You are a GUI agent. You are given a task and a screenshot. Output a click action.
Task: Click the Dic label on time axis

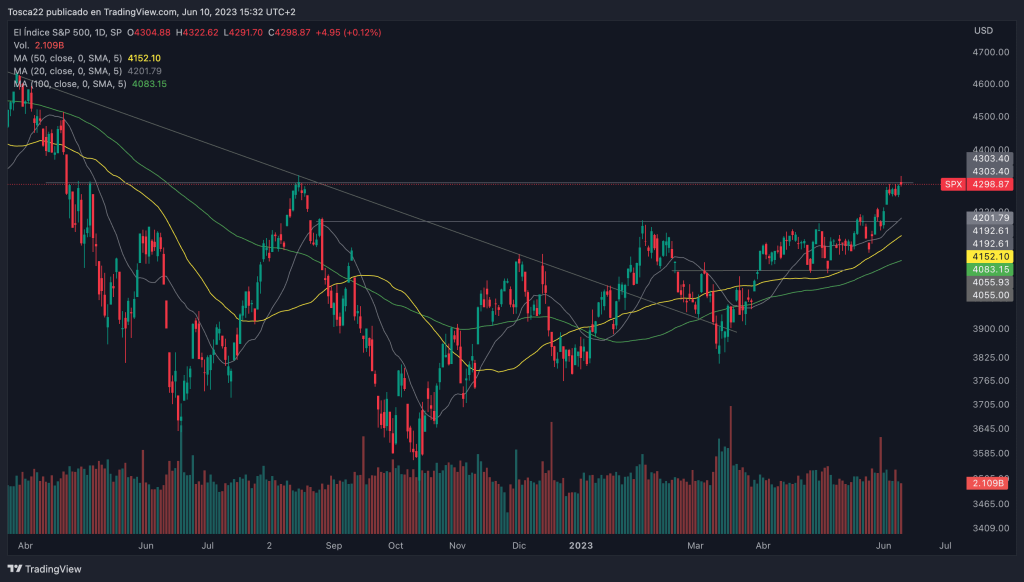[x=519, y=547]
